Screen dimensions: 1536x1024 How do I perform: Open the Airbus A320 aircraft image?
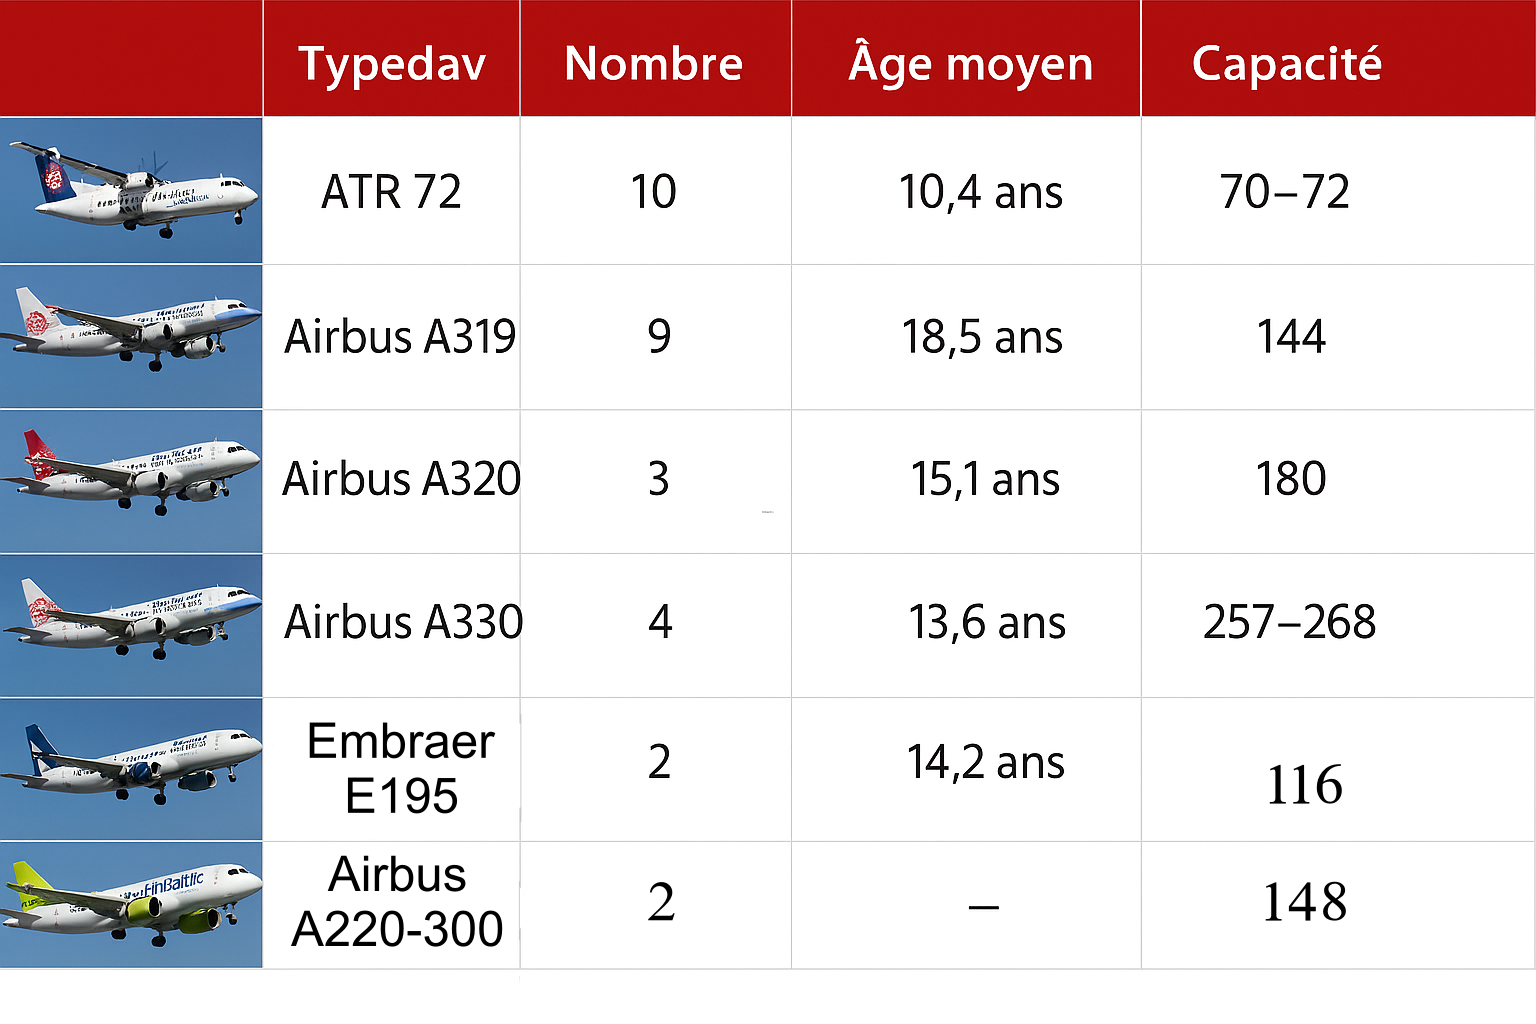[x=131, y=480]
